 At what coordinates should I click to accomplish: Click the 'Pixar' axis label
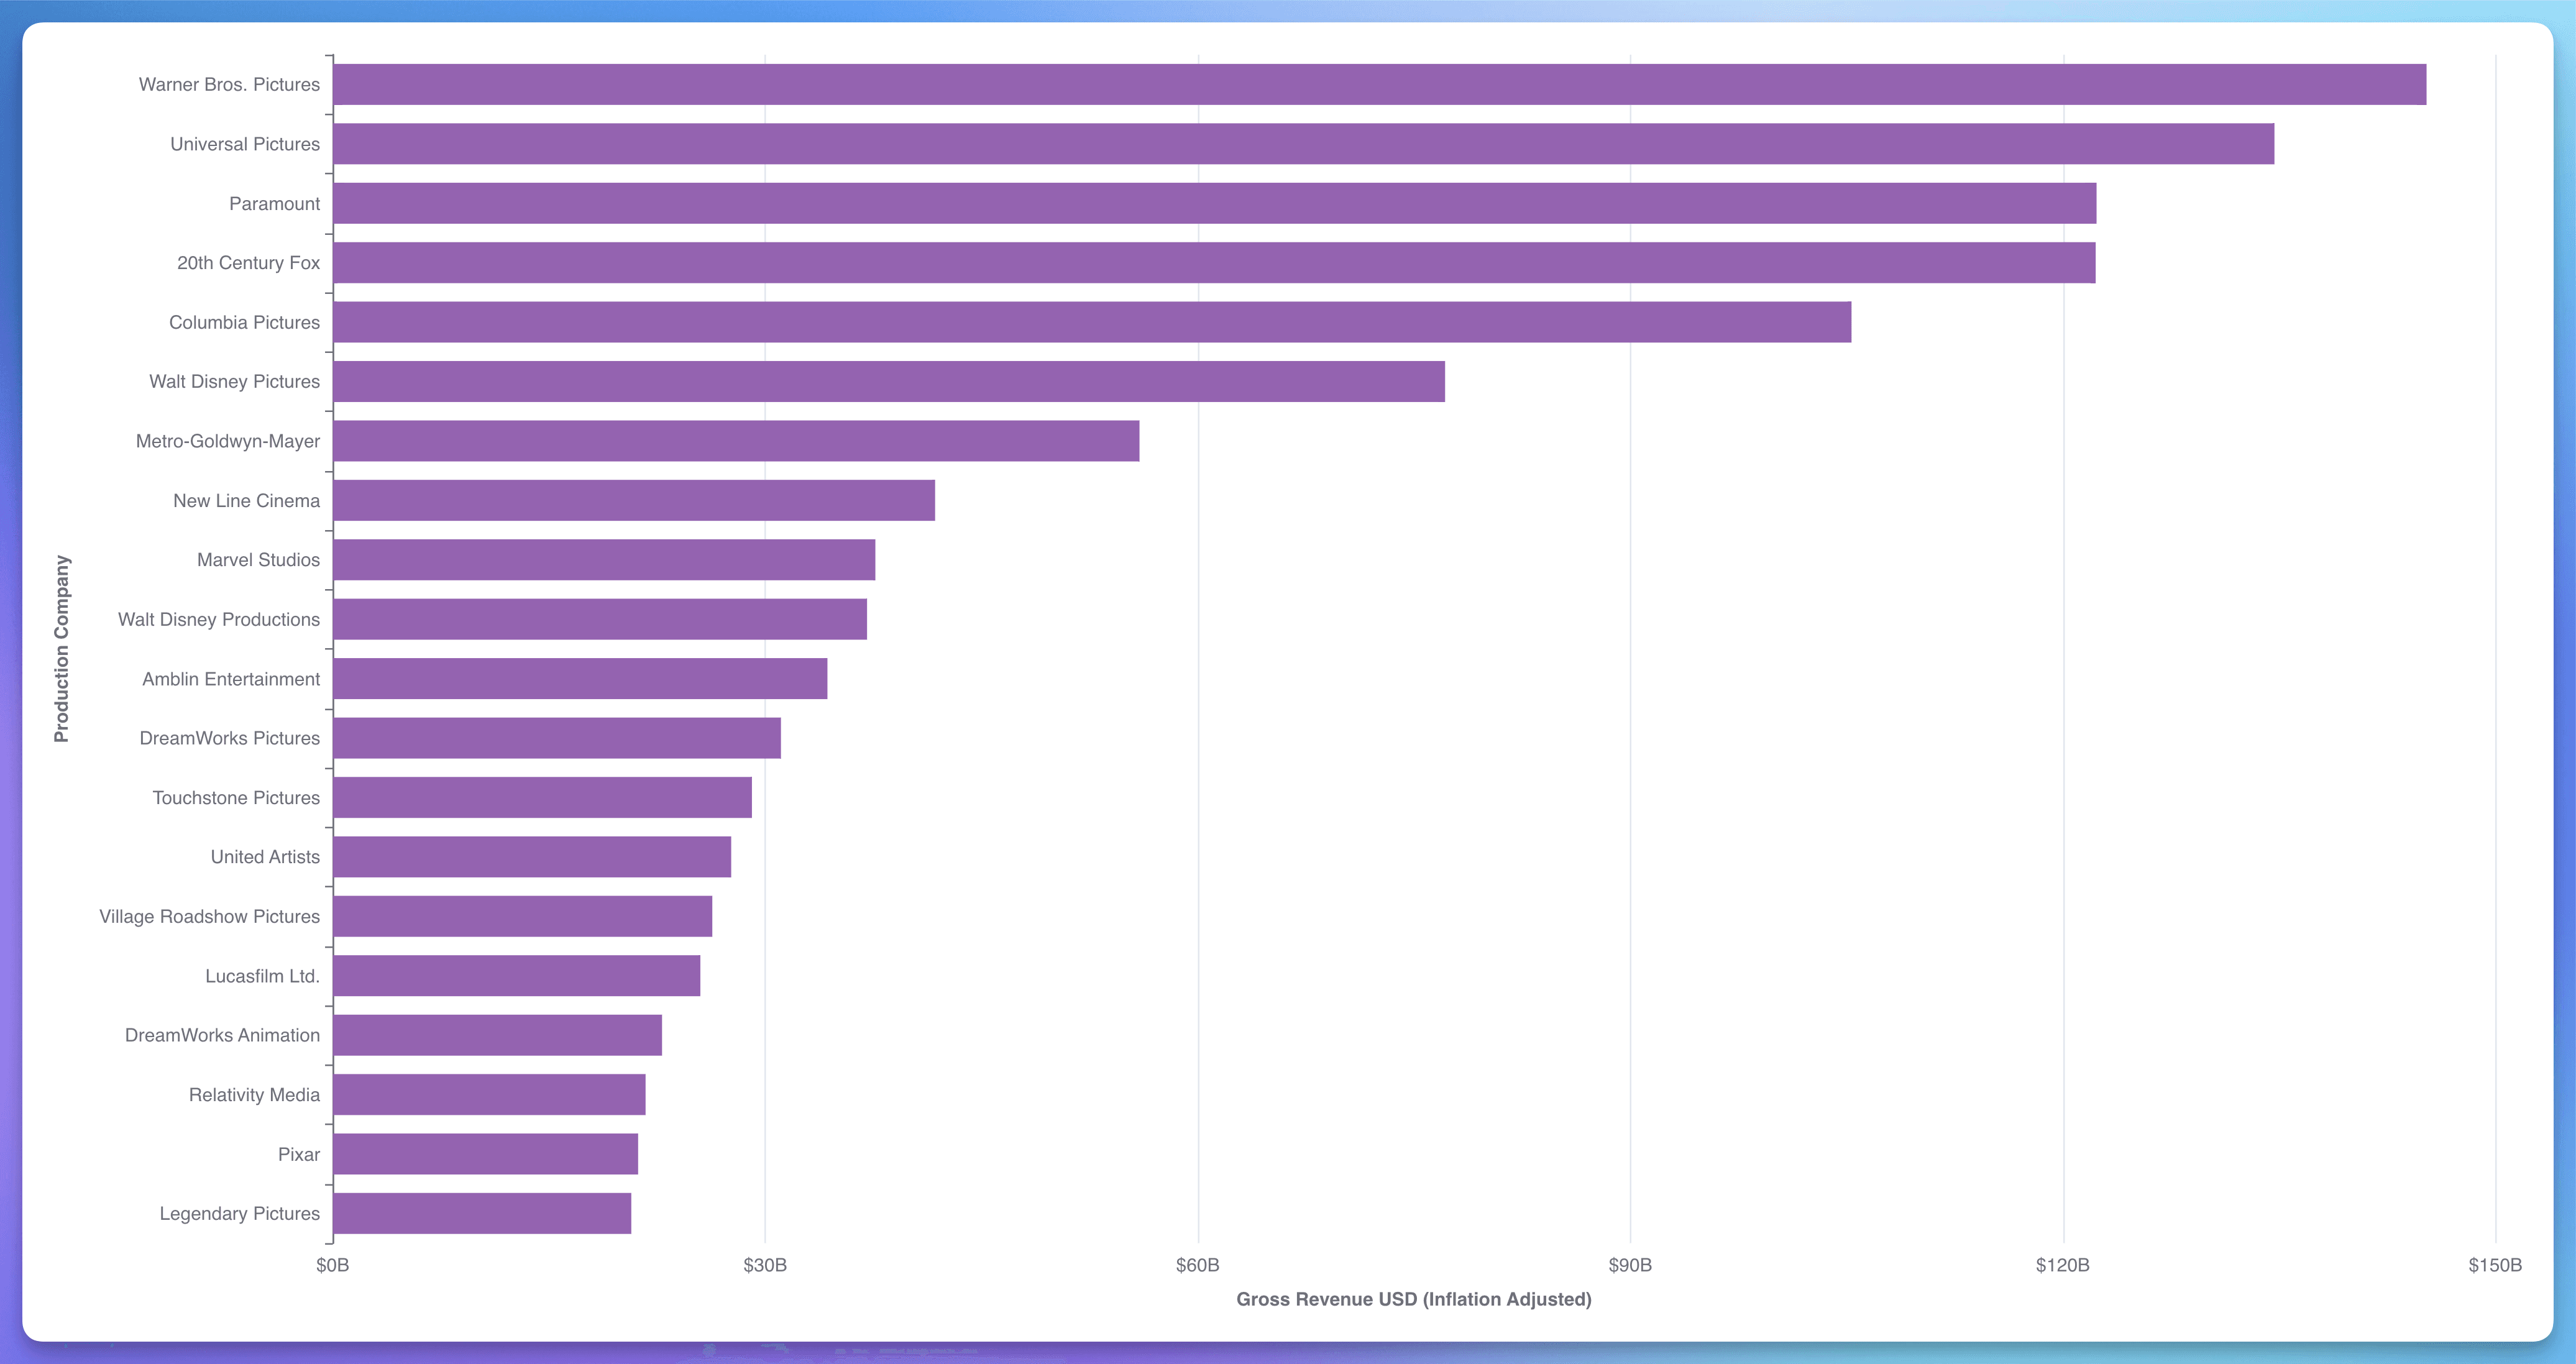click(299, 1154)
